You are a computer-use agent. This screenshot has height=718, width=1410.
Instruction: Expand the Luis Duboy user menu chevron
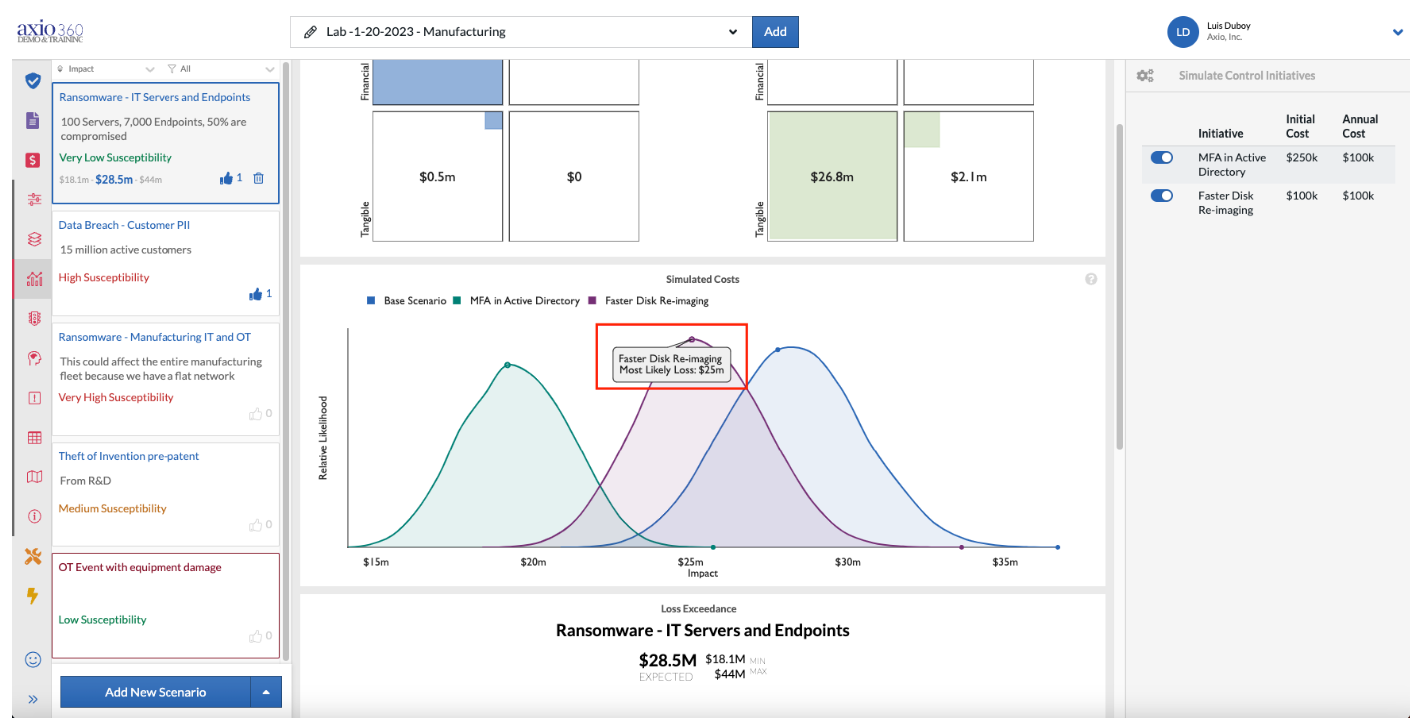[x=1398, y=32]
